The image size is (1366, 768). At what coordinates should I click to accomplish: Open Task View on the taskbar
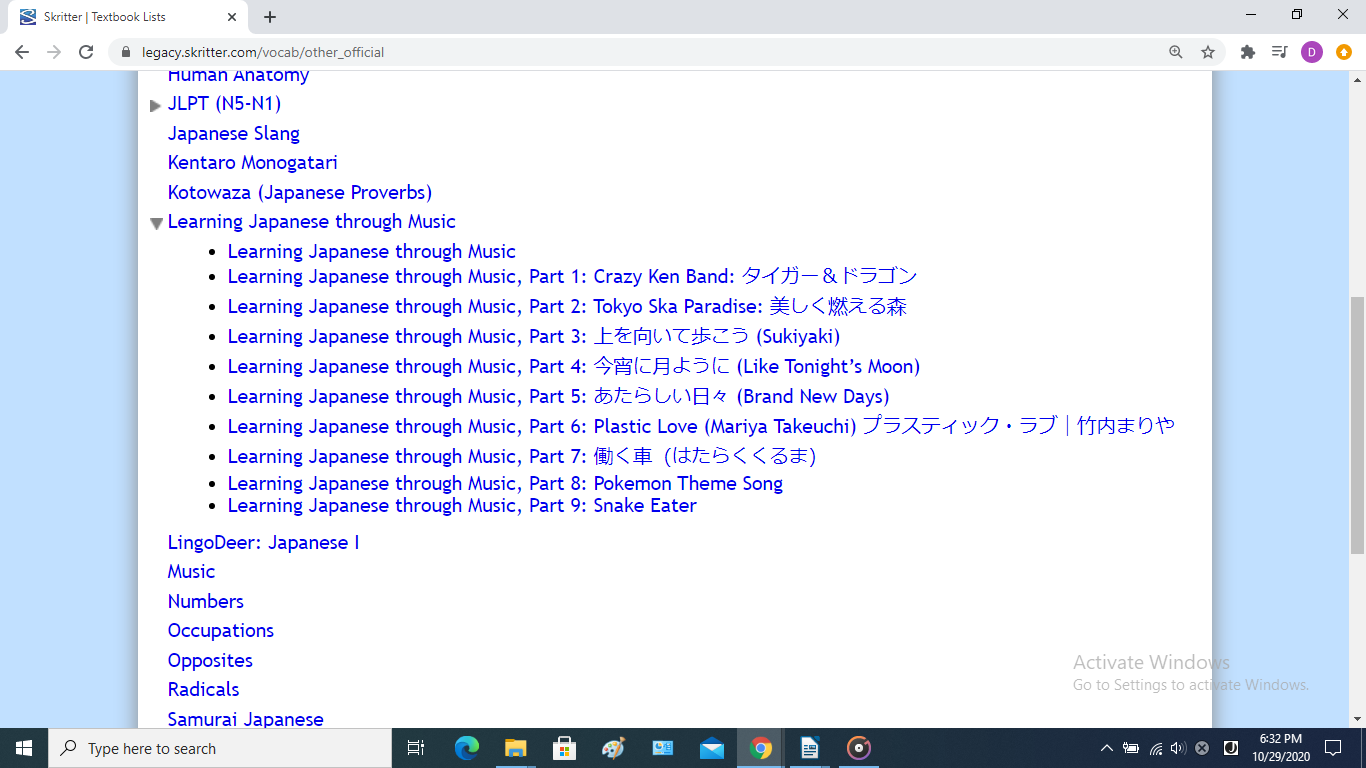pos(416,748)
